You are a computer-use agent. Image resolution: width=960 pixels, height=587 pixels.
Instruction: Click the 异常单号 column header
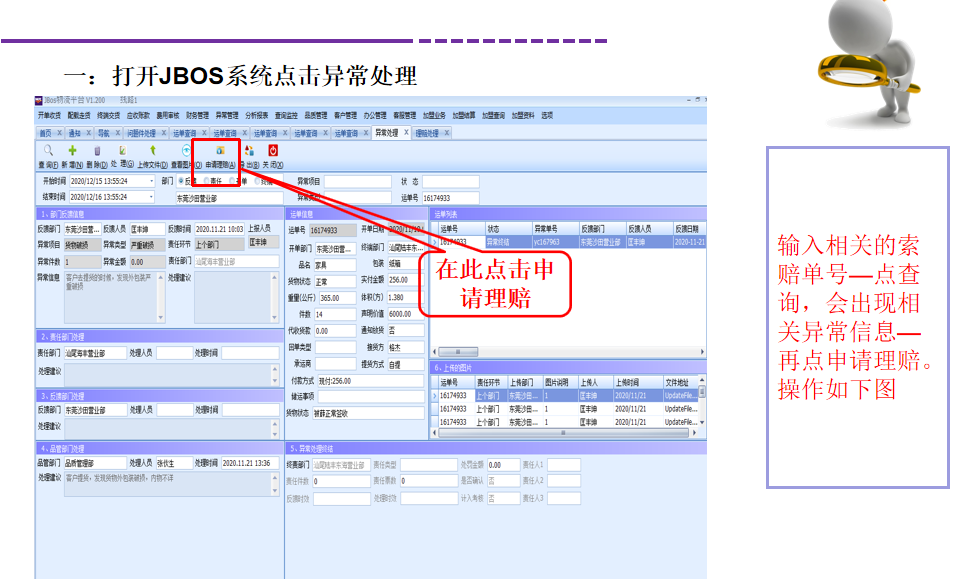pyautogui.click(x=555, y=228)
